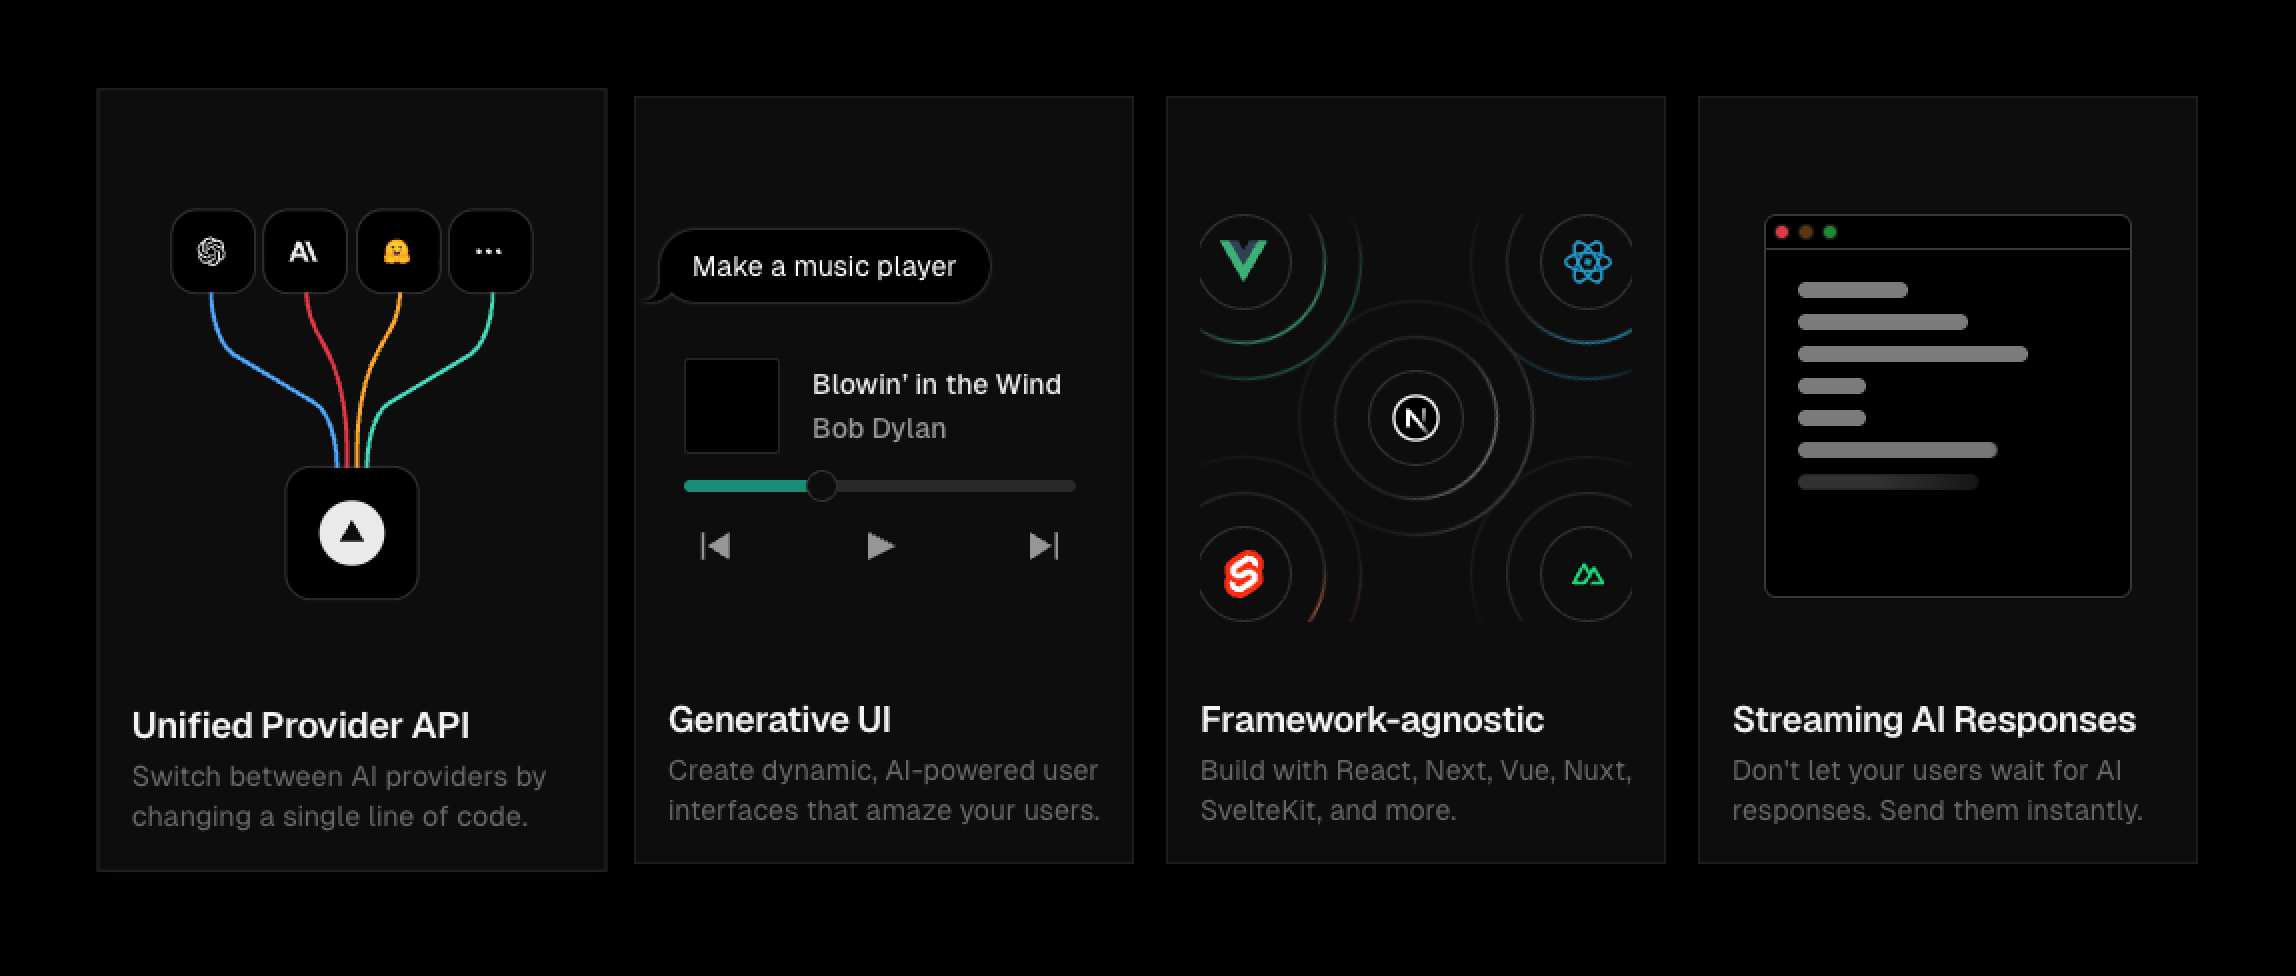
Task: Click the Next.js logo in center
Action: click(1416, 418)
